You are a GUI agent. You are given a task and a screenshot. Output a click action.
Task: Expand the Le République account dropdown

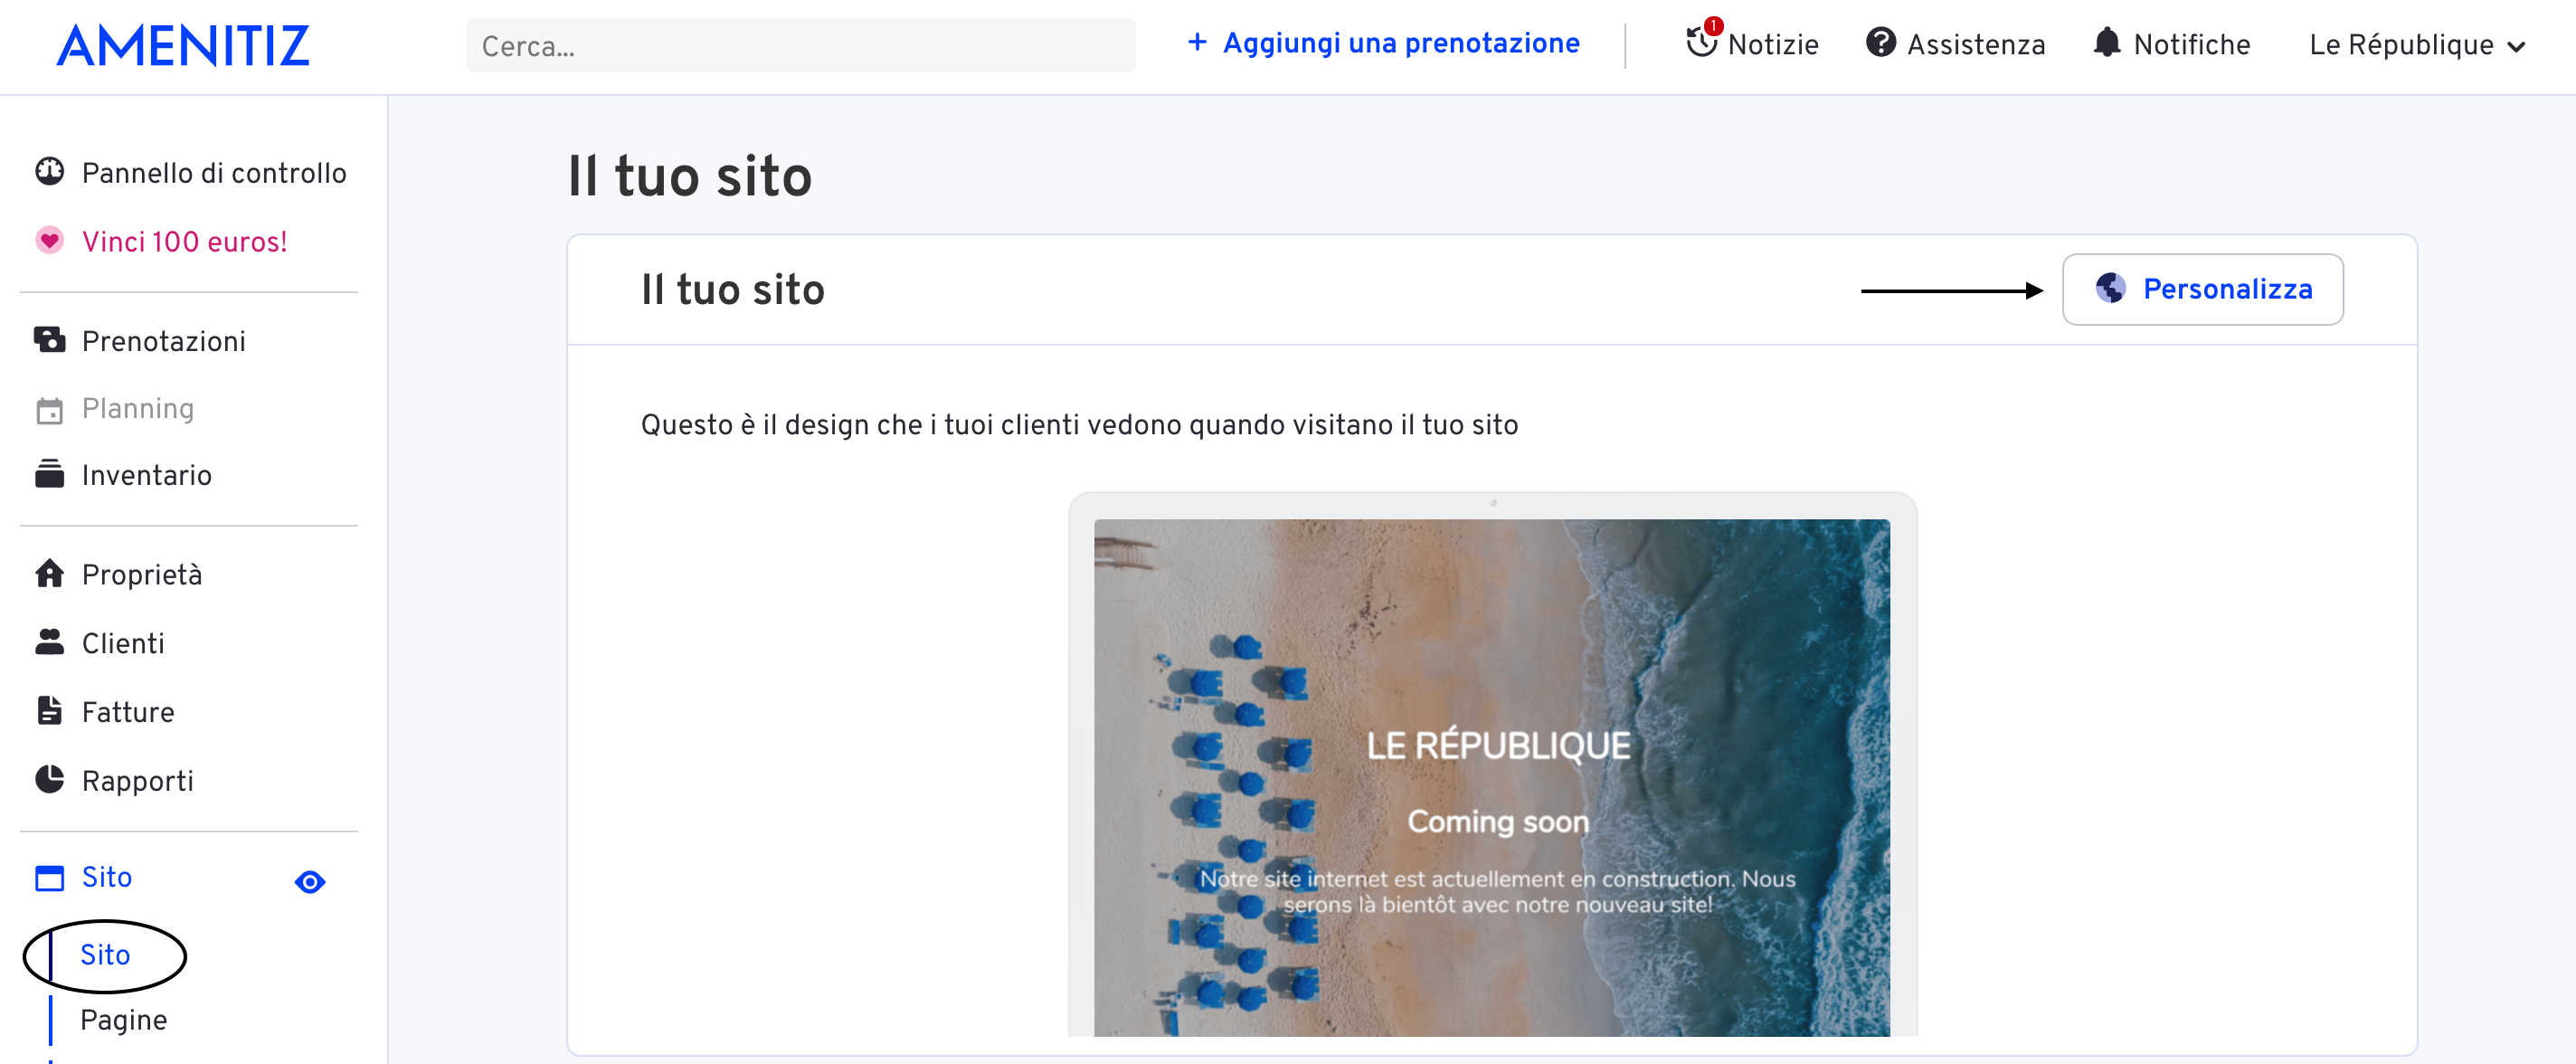(2416, 45)
